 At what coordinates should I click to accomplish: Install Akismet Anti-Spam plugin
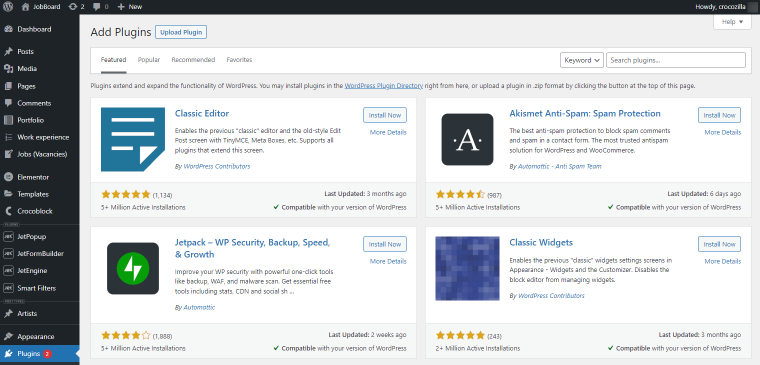click(x=719, y=115)
